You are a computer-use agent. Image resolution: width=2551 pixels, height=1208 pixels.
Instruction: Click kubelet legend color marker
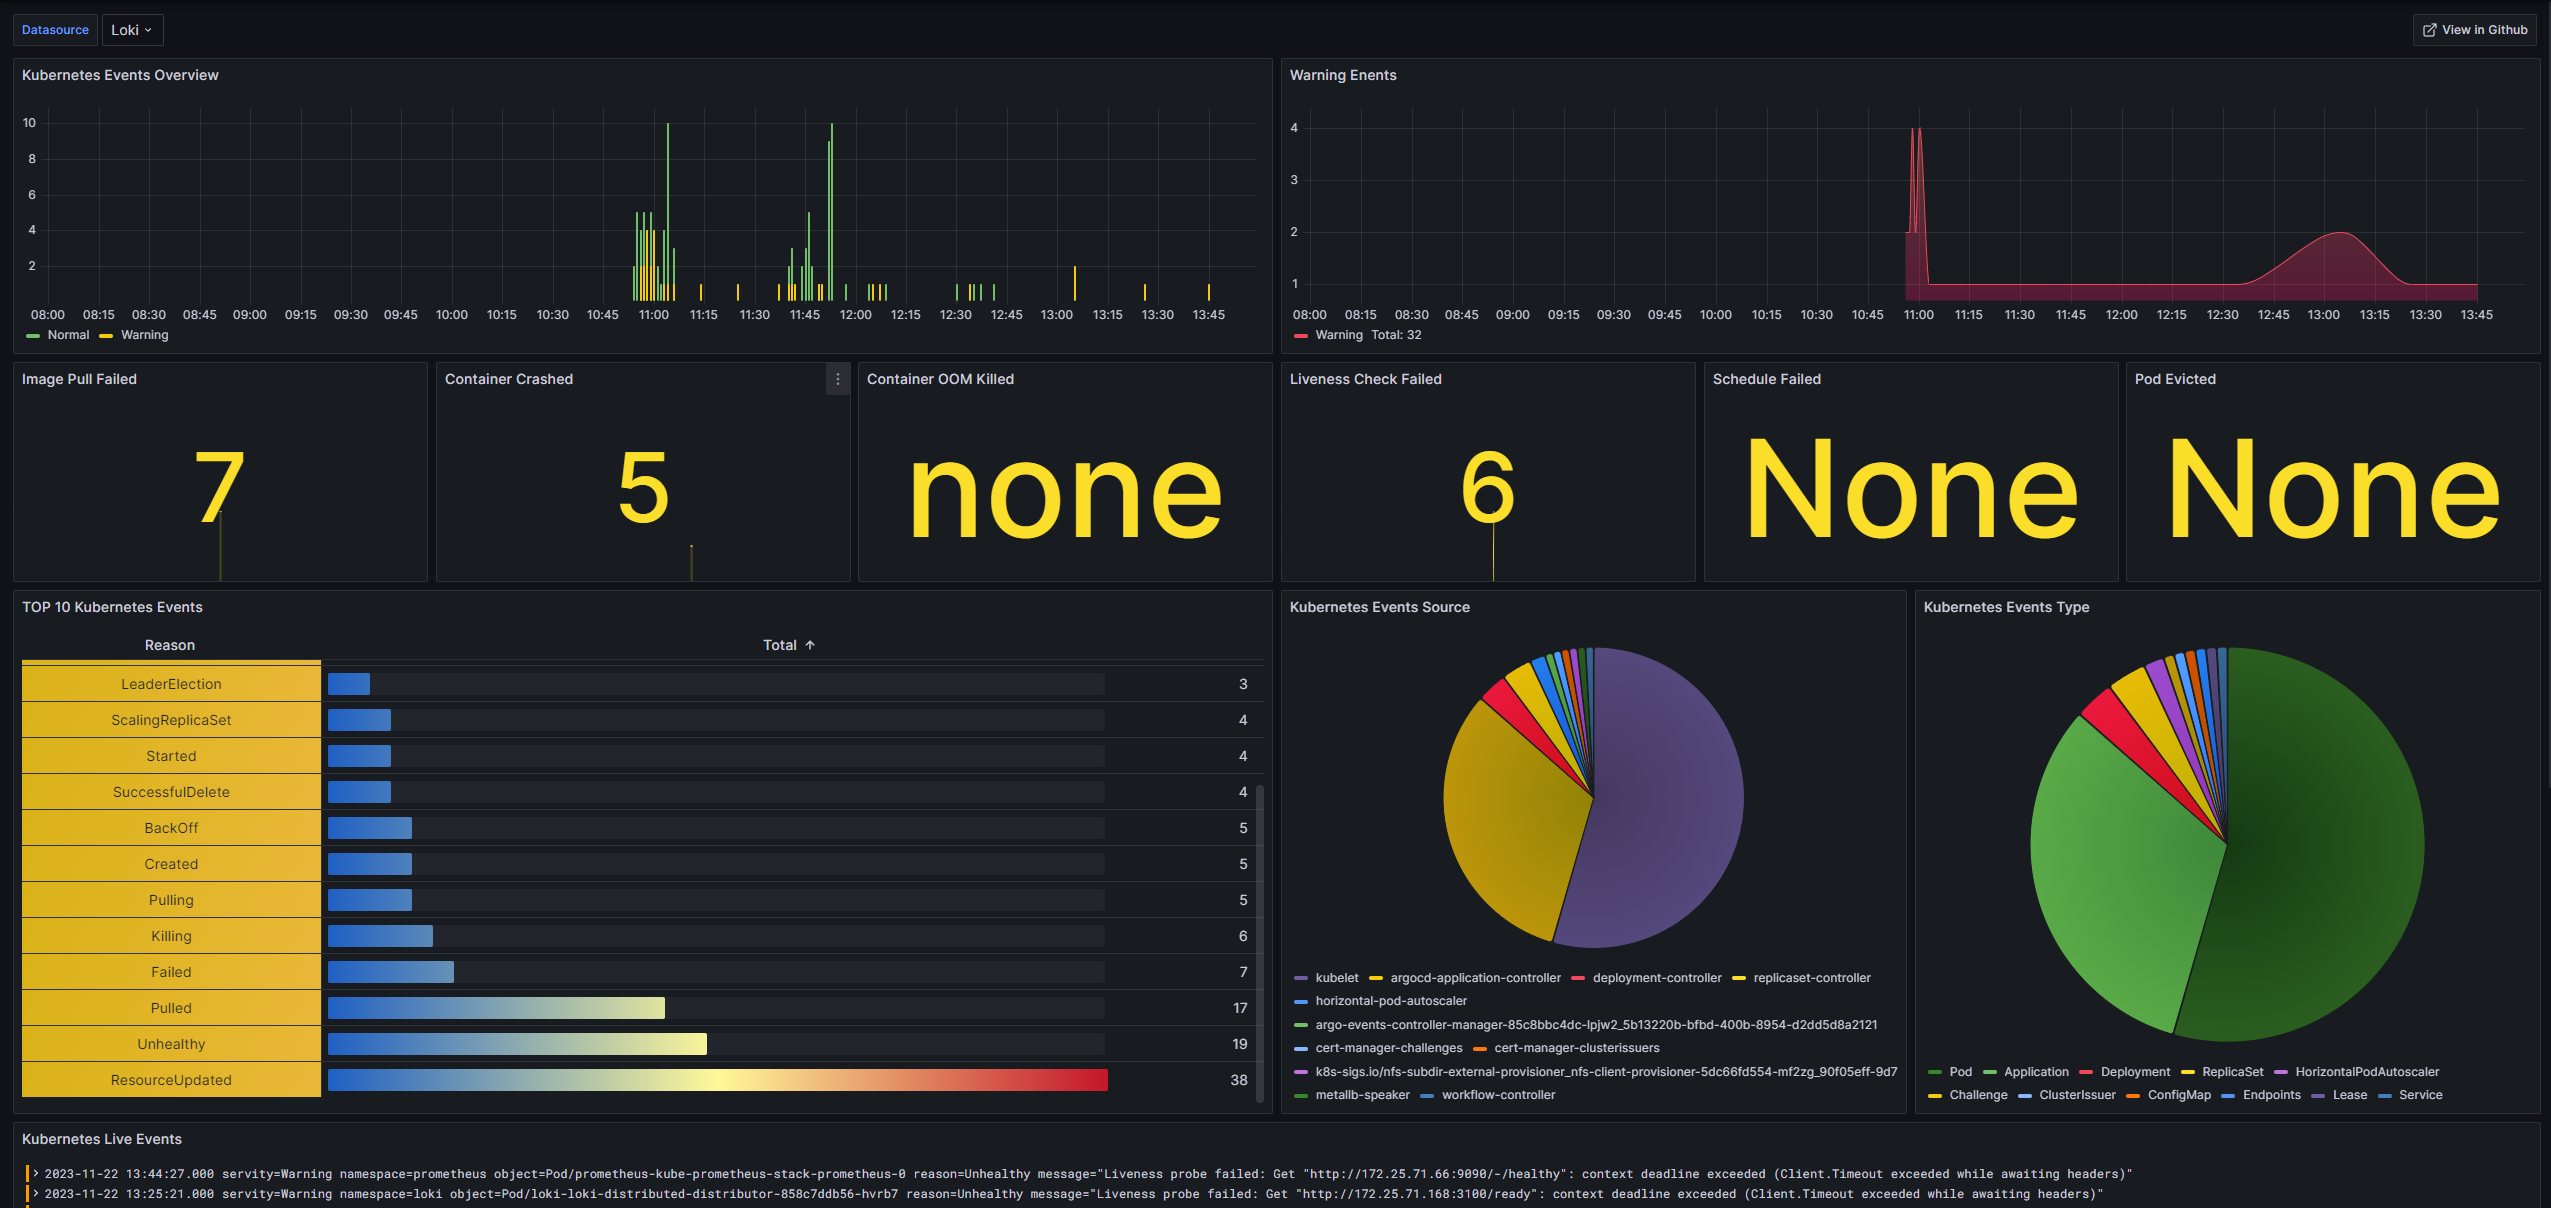(1300, 978)
